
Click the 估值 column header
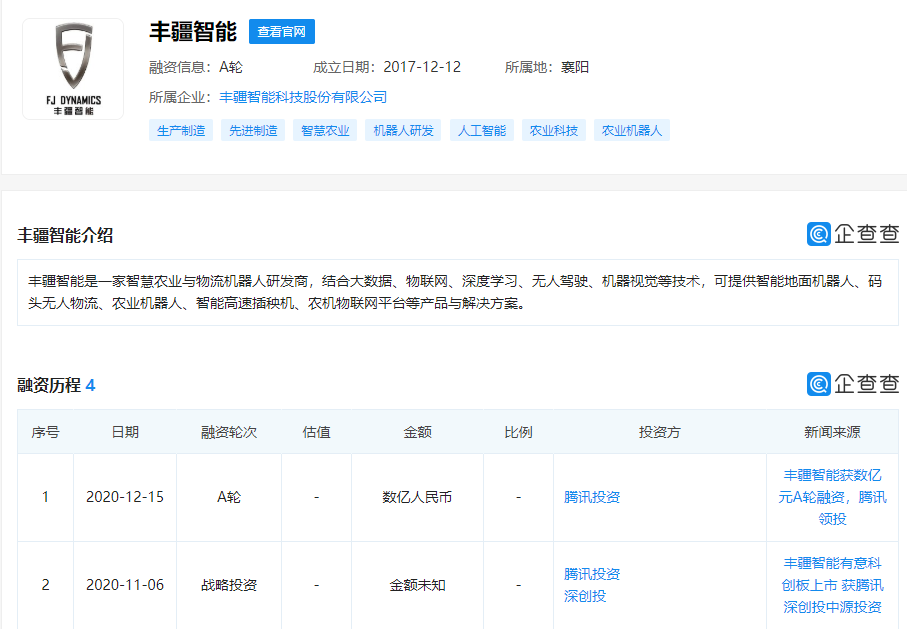point(316,432)
